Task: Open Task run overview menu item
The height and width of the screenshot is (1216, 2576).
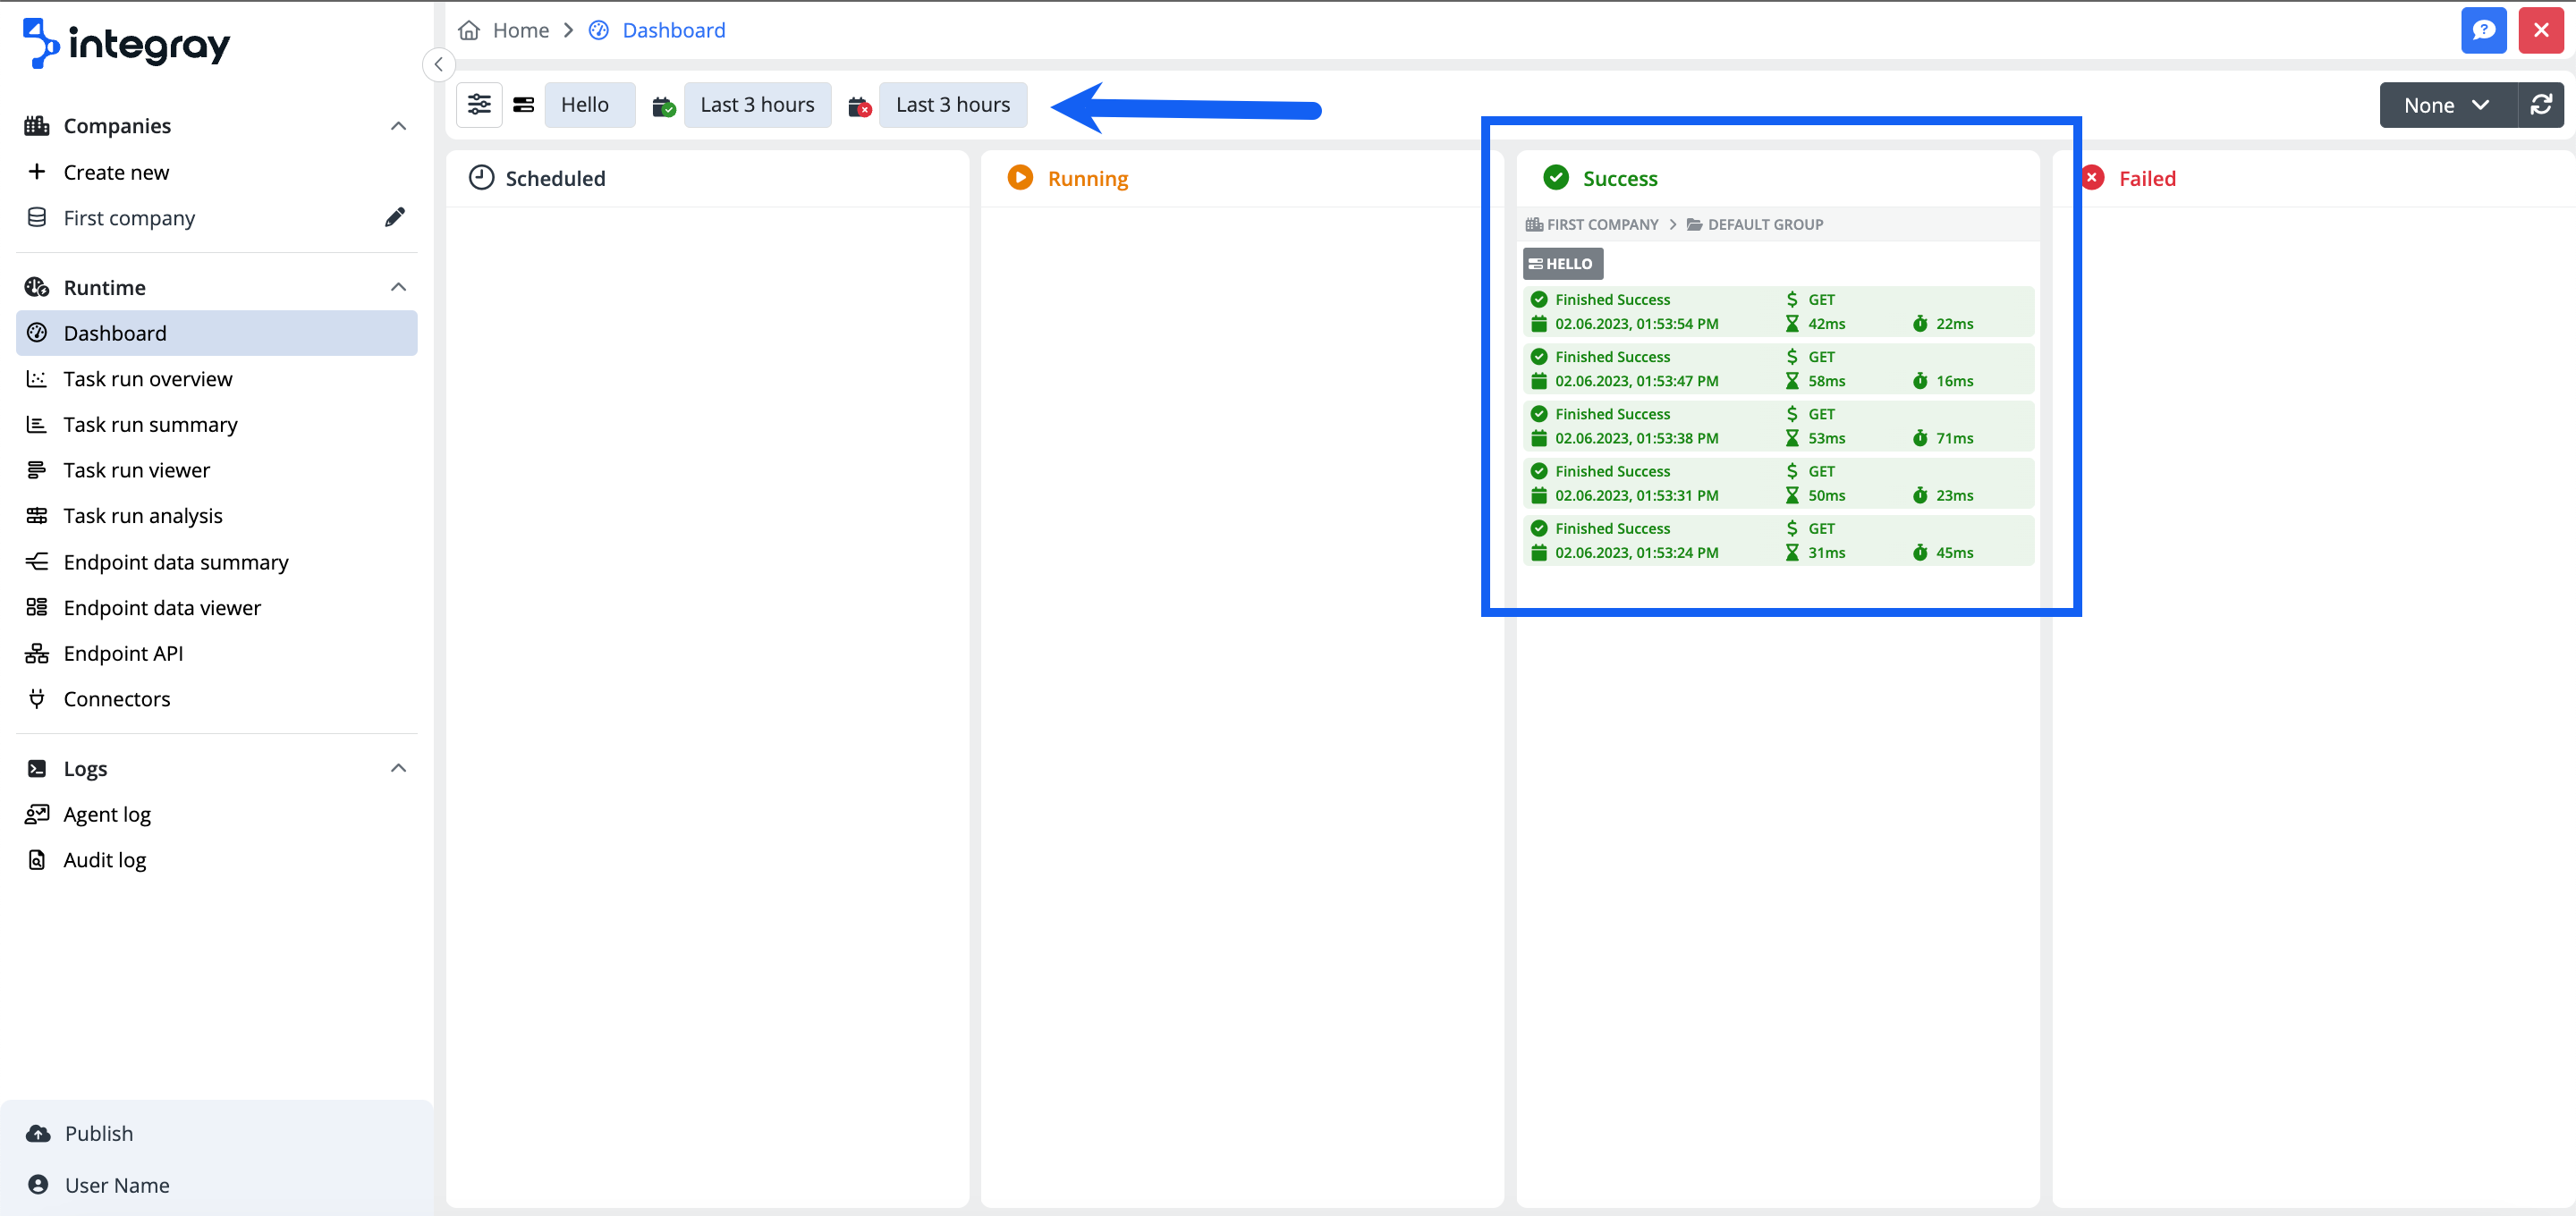Action: 148,379
